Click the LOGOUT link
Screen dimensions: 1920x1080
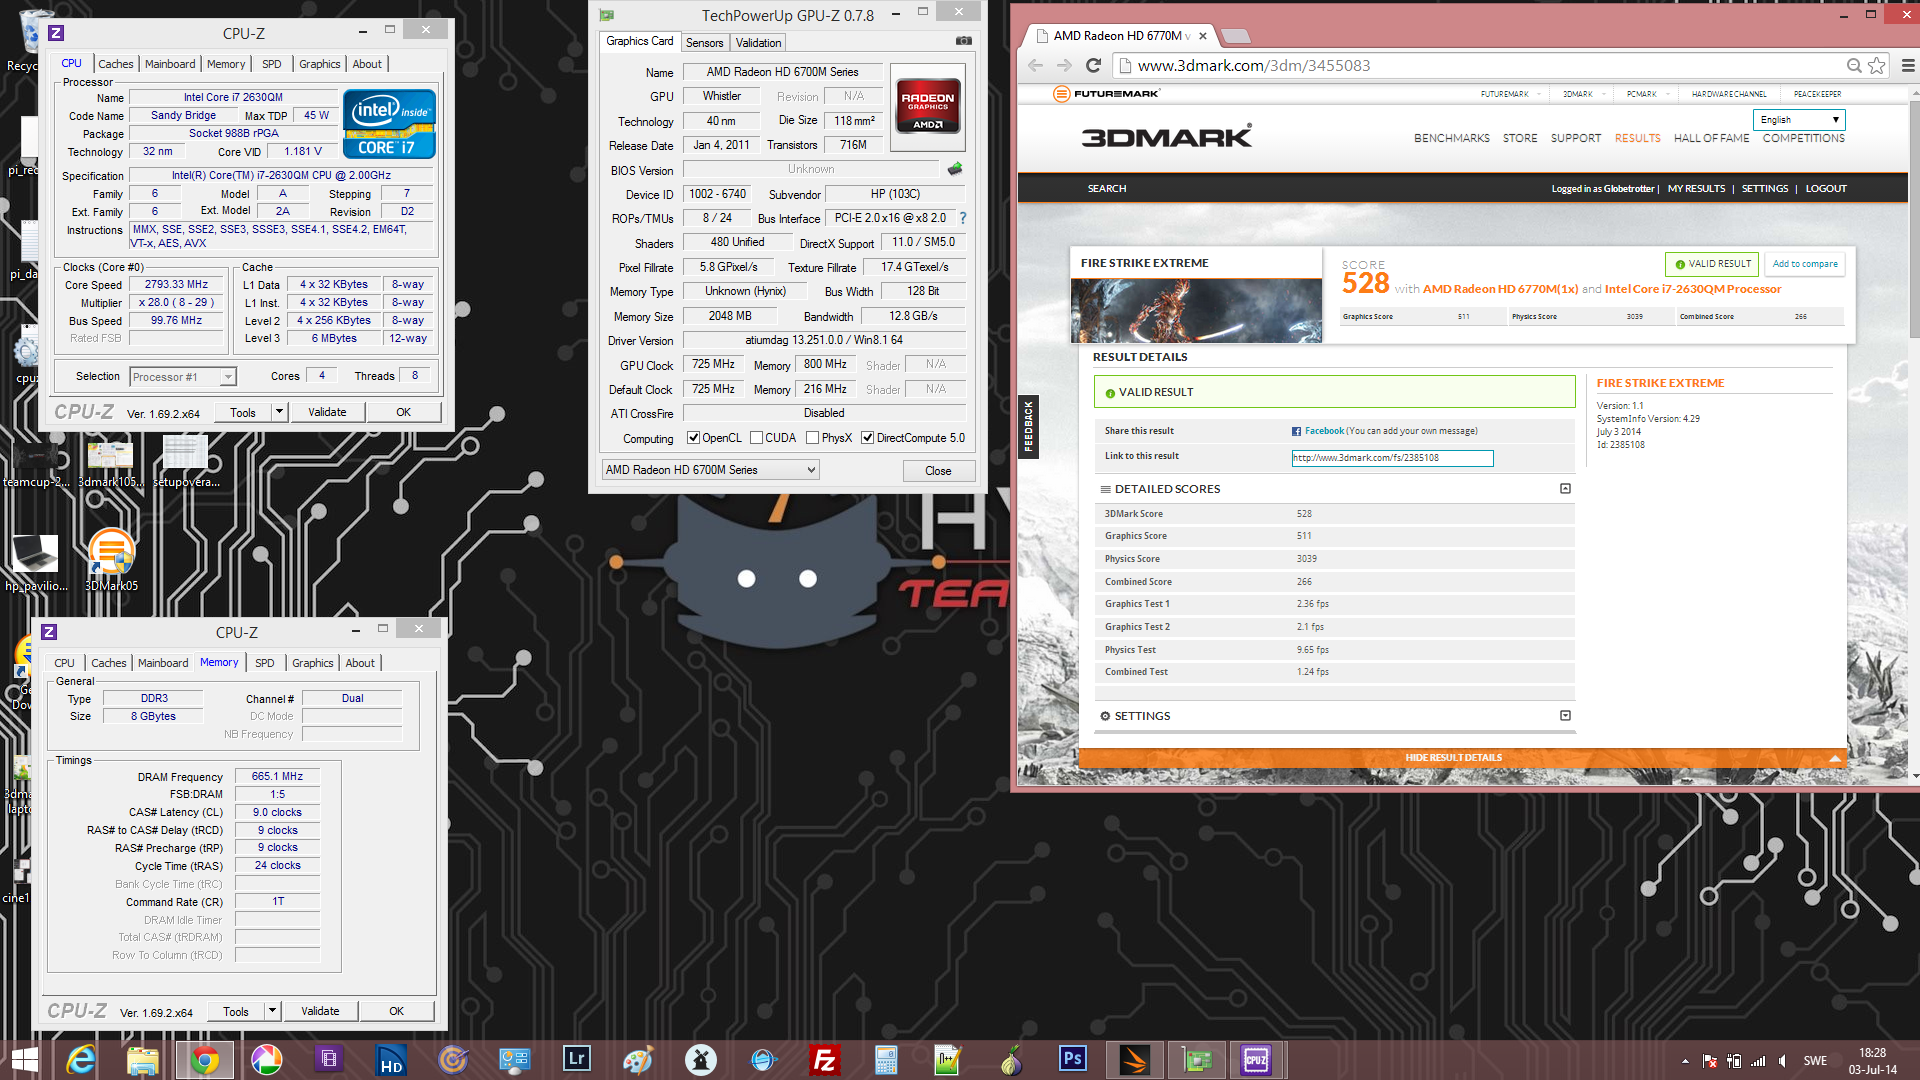pos(1826,189)
